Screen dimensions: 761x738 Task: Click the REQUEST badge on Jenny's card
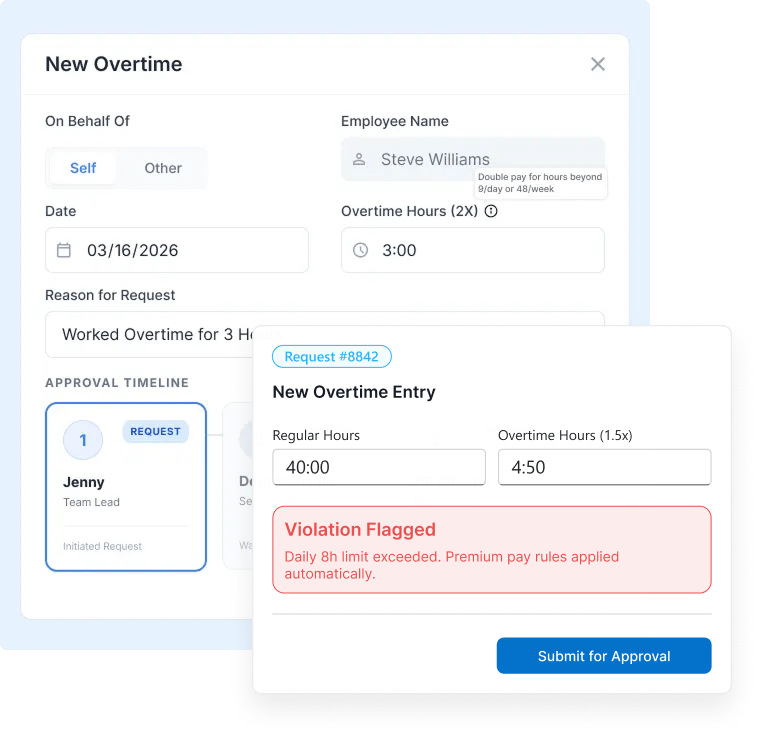pyautogui.click(x=155, y=431)
